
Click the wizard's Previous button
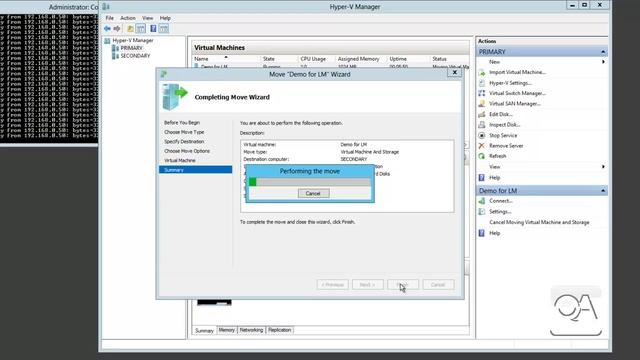332,284
